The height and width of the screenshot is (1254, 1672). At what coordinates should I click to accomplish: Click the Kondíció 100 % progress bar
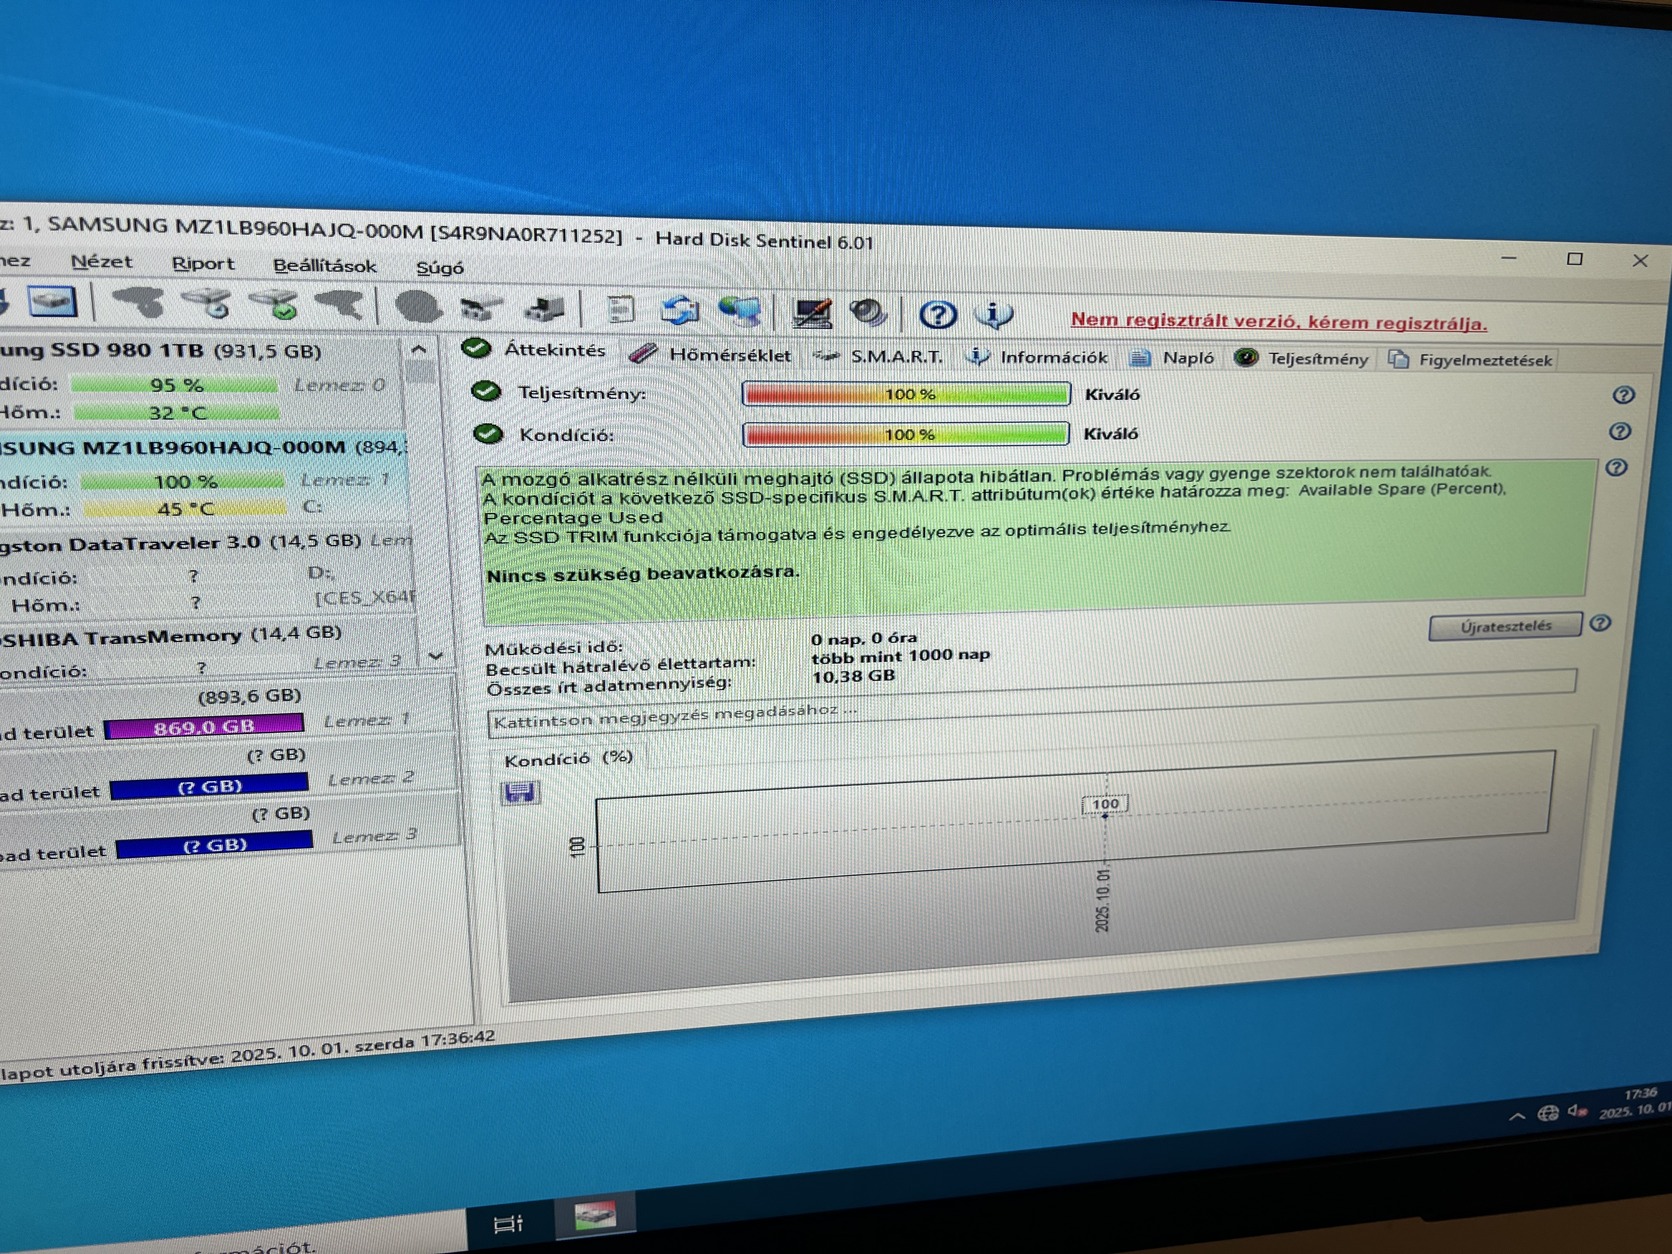tap(906, 434)
